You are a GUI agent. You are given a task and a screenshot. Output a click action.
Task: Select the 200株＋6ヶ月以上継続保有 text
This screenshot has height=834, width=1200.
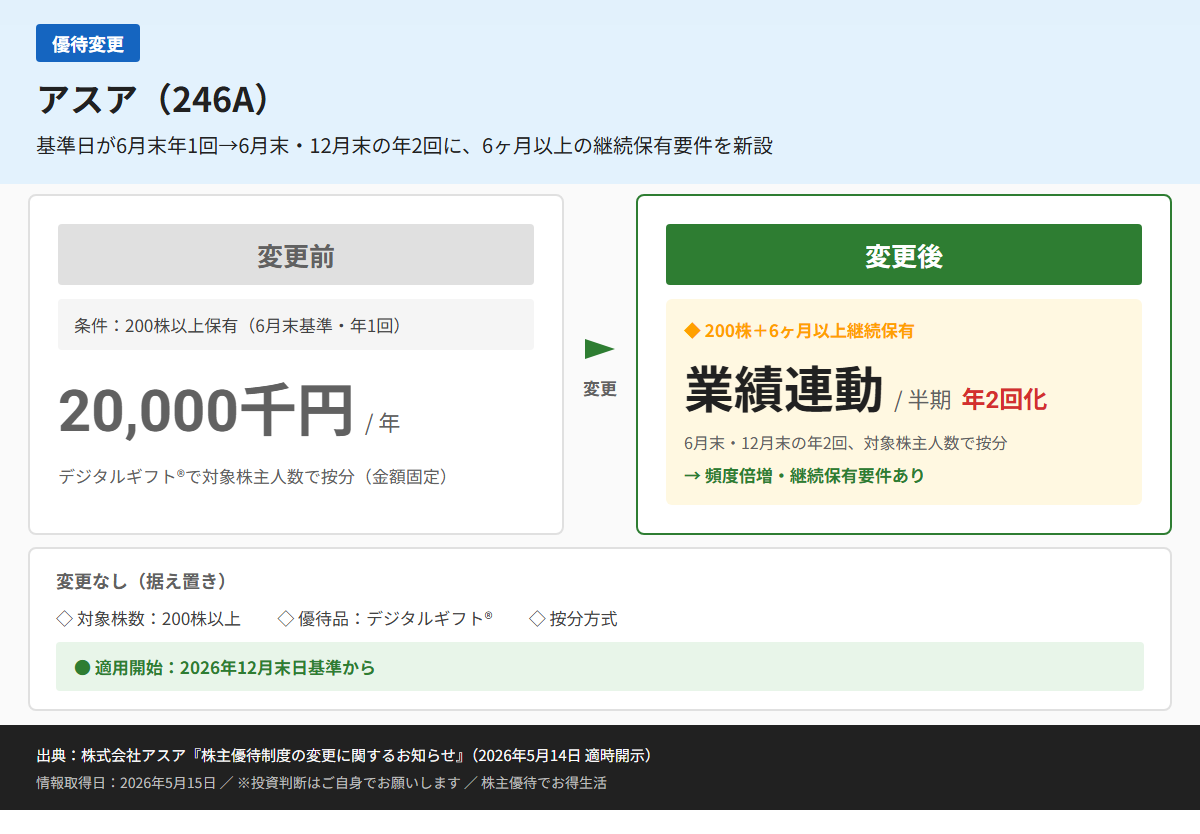pyautogui.click(x=809, y=330)
